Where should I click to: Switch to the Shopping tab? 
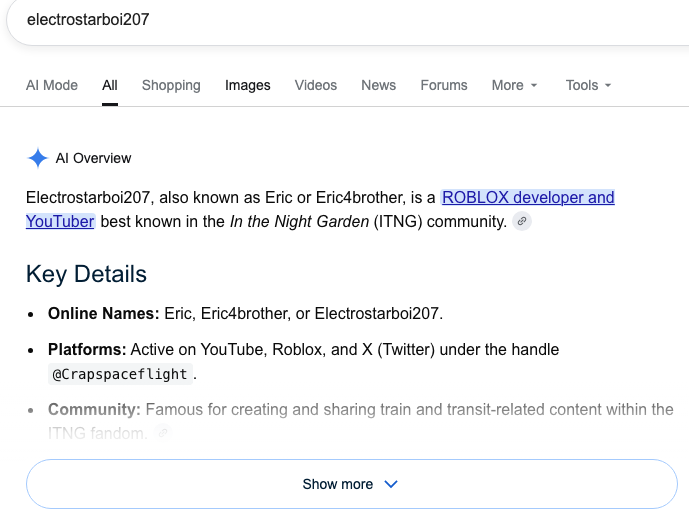(171, 85)
